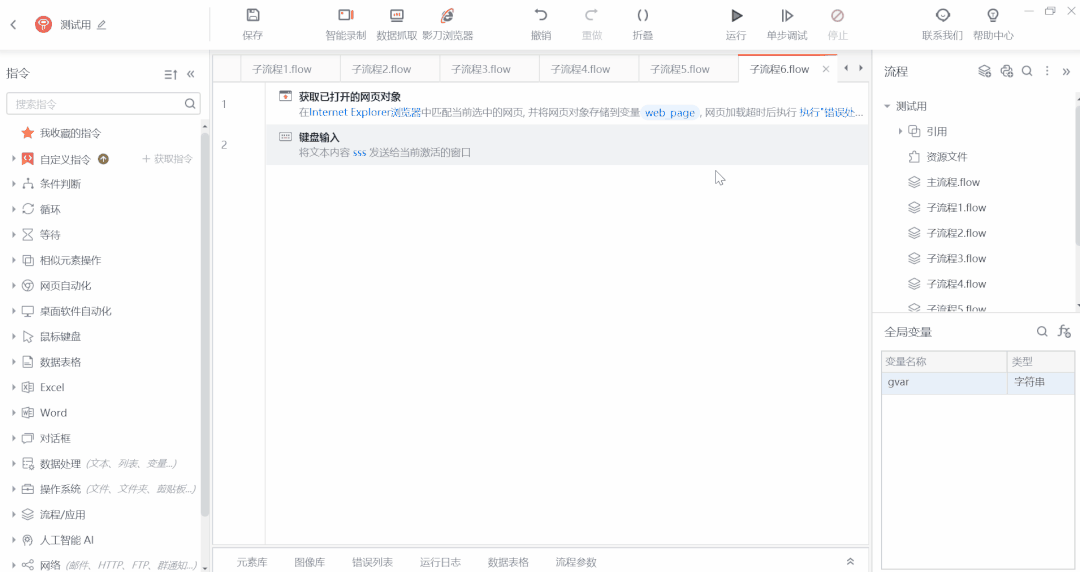Select the 键盘输入 step
Viewport: 1080px width, 572px height.
click(x=566, y=145)
